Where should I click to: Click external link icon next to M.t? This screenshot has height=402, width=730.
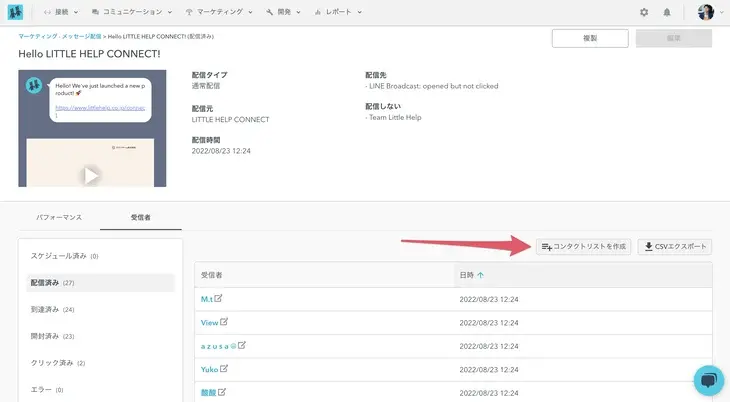(219, 298)
